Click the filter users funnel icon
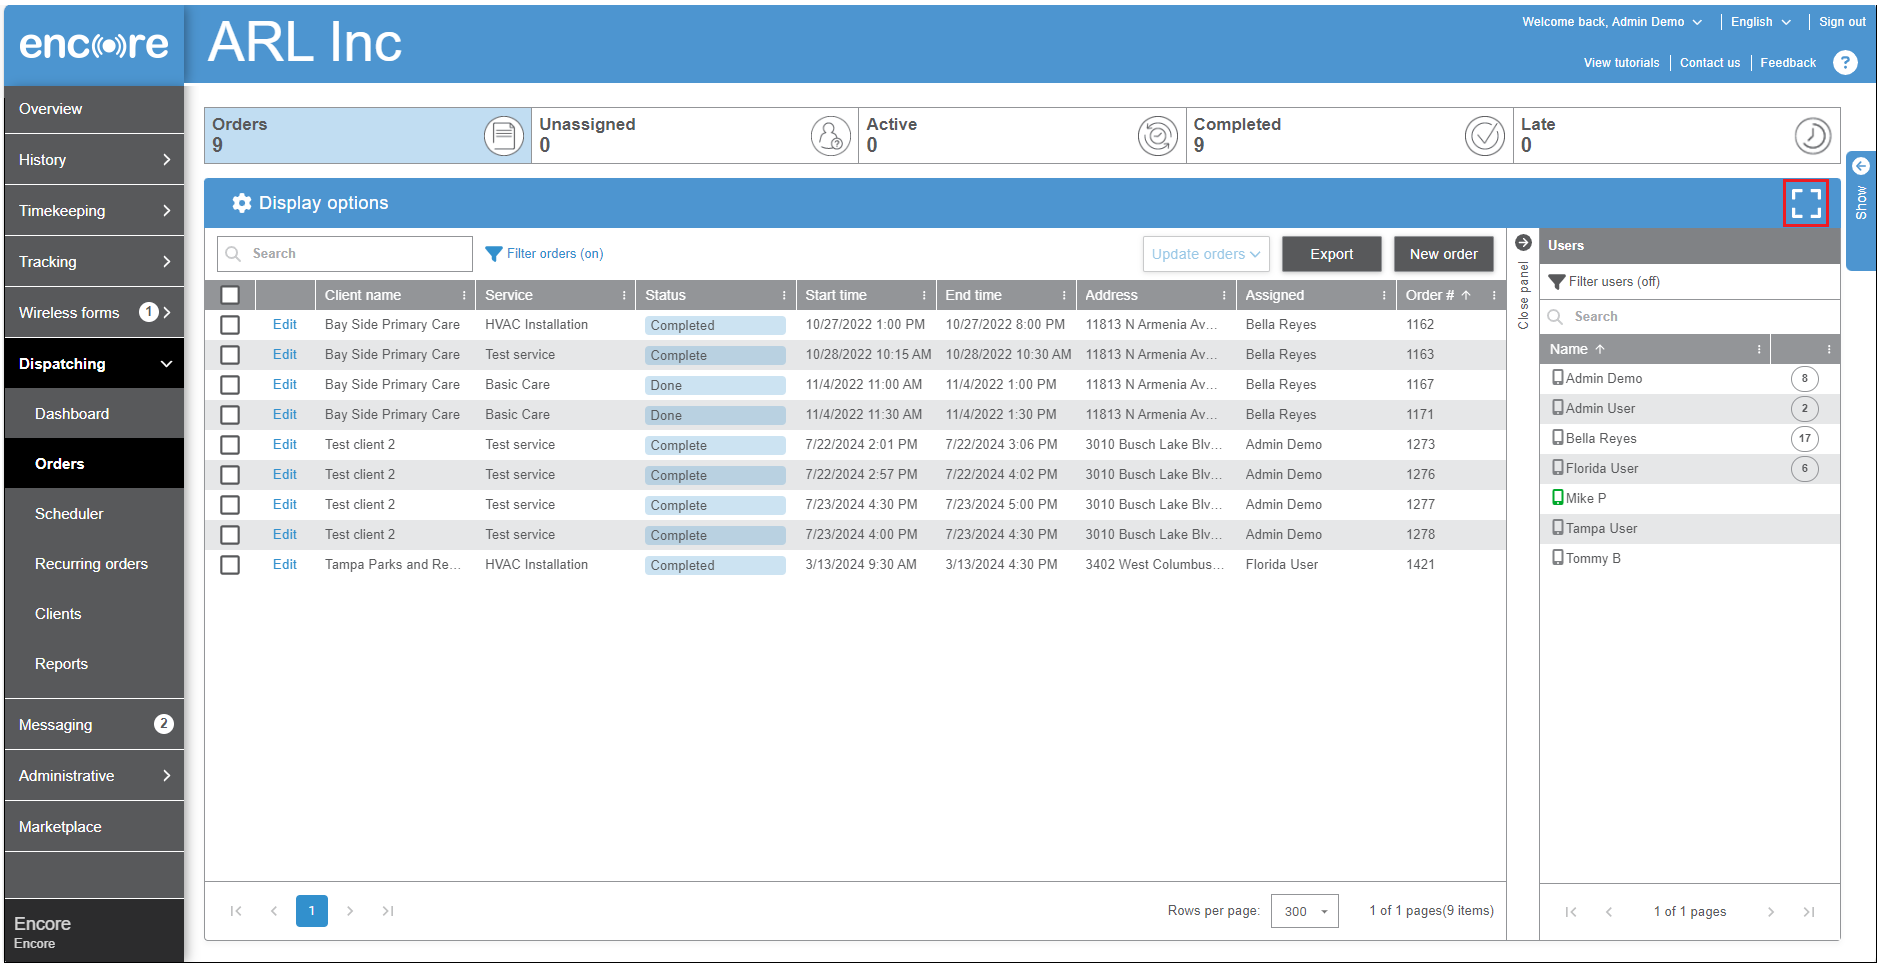The width and height of the screenshot is (1881, 969). click(x=1557, y=282)
